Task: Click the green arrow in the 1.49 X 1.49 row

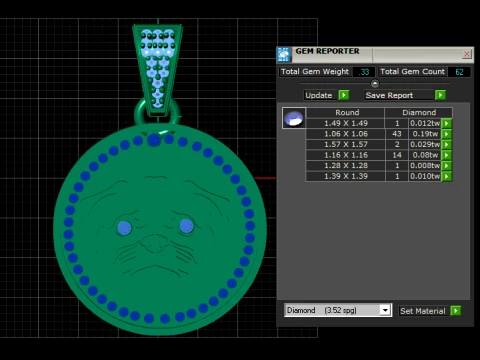Action: coord(447,123)
